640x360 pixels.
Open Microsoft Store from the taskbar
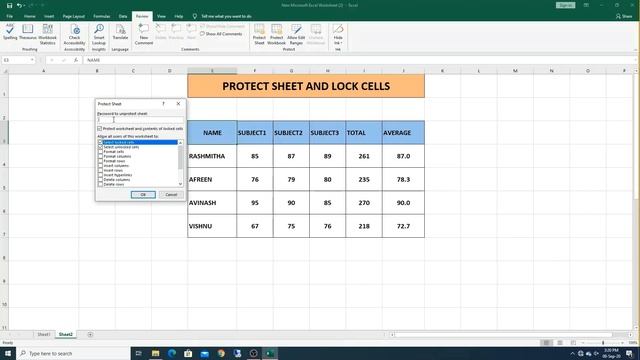(x=188, y=353)
